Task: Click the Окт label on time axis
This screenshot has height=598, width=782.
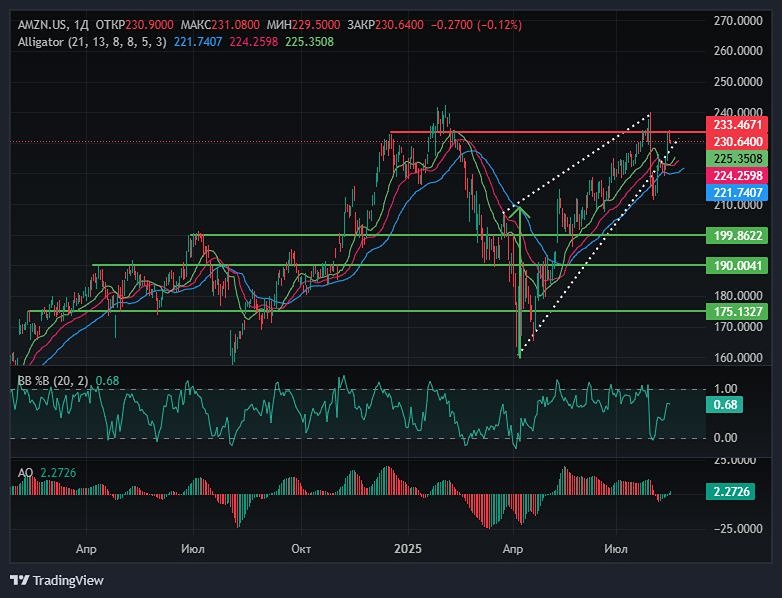Action: 301,549
